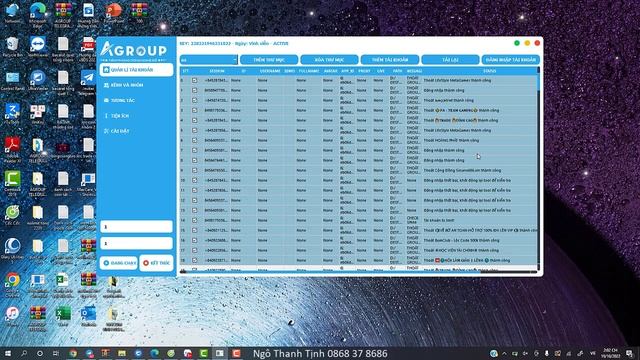Open the Network desktop icon
Image resolution: width=640 pixels, height=360 pixels.
tap(12, 12)
